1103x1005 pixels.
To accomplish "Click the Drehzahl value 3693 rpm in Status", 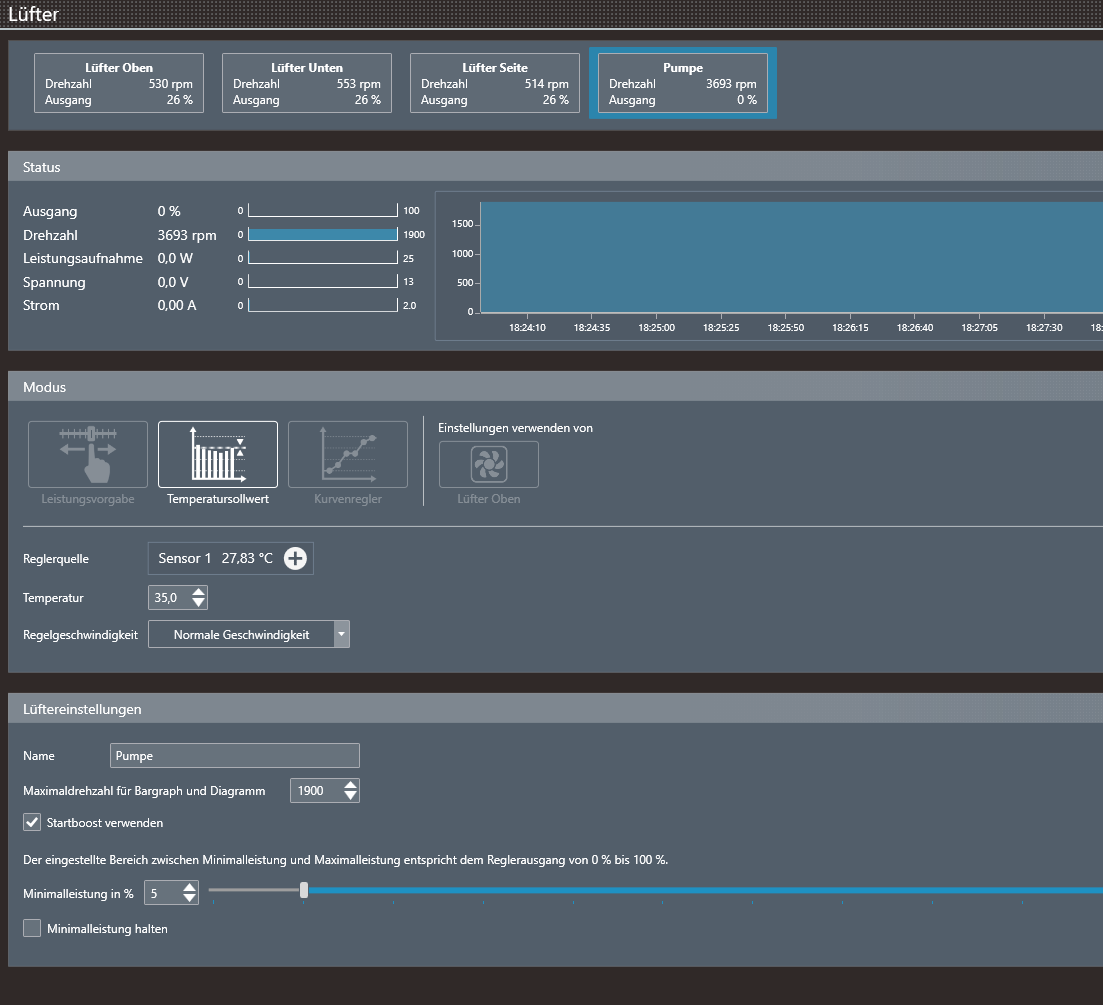I will (187, 235).
